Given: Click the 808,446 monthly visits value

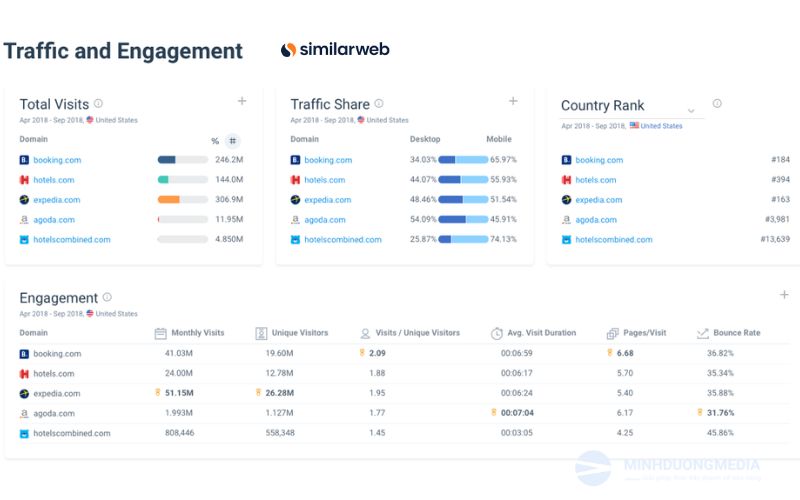Looking at the screenshot, I should [180, 433].
